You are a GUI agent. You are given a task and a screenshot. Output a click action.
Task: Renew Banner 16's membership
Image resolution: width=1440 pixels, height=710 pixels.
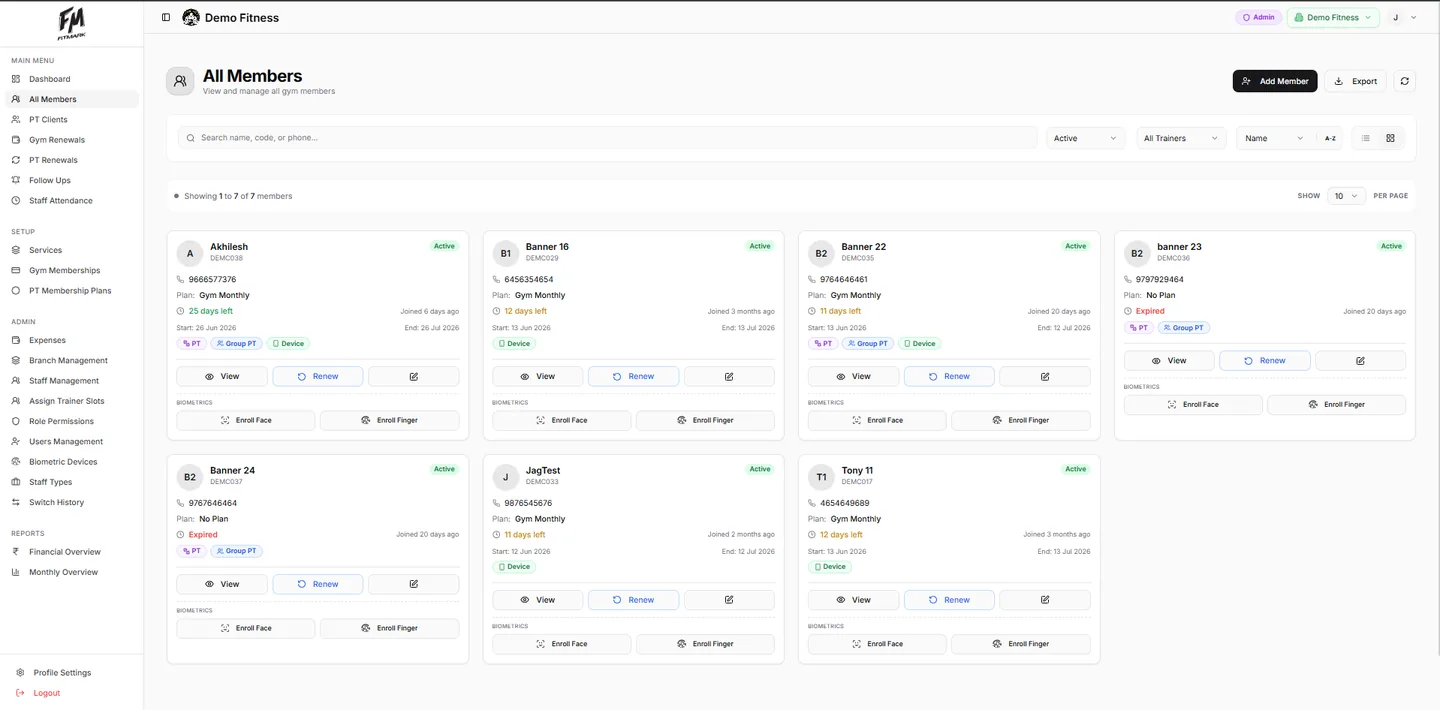(633, 376)
